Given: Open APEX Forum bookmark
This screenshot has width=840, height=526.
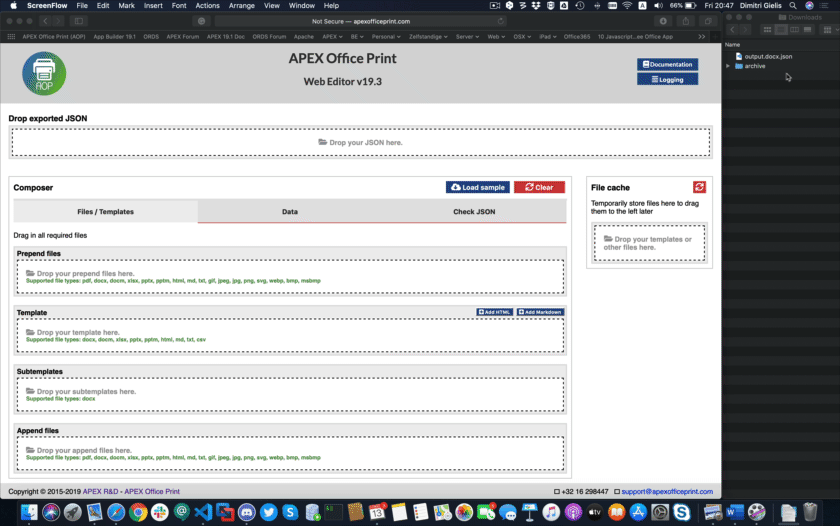Looking at the screenshot, I should (182, 36).
